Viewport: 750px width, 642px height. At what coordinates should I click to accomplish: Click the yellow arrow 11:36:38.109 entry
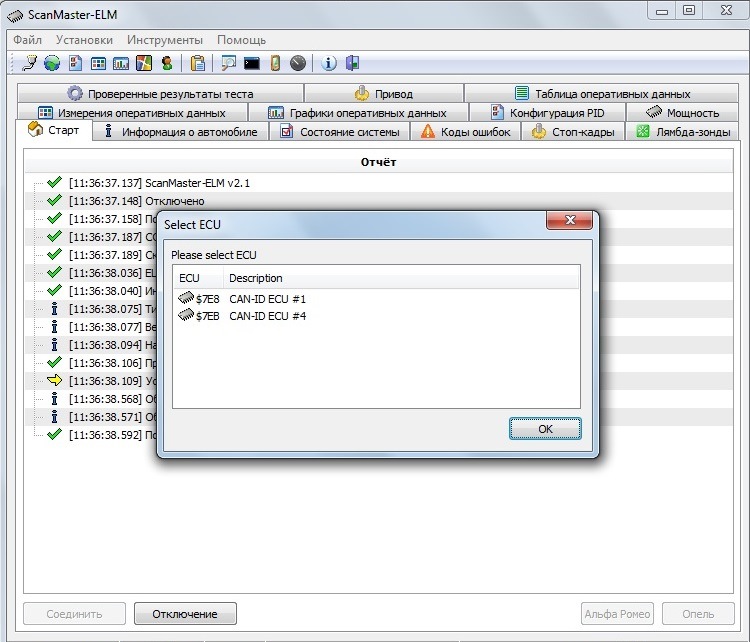coord(112,381)
